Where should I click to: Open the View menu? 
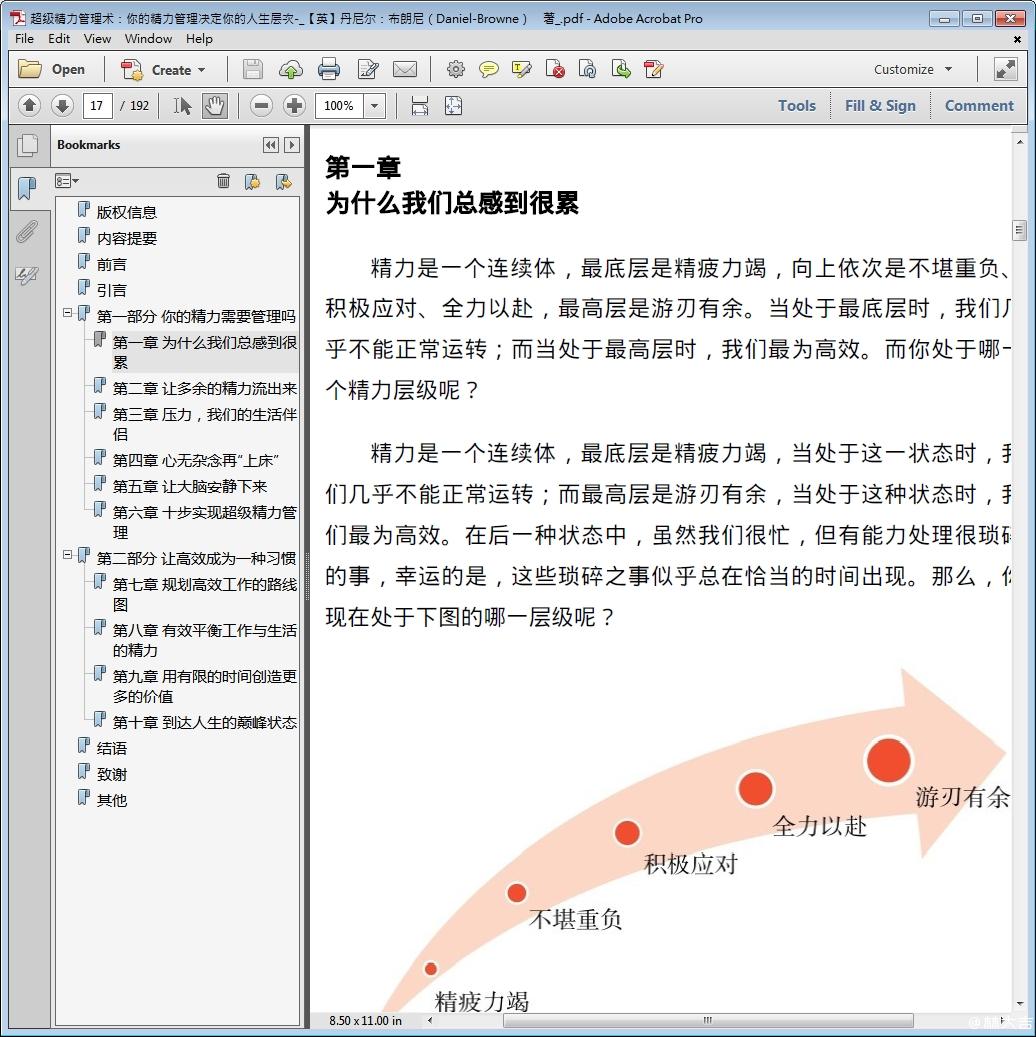click(97, 38)
